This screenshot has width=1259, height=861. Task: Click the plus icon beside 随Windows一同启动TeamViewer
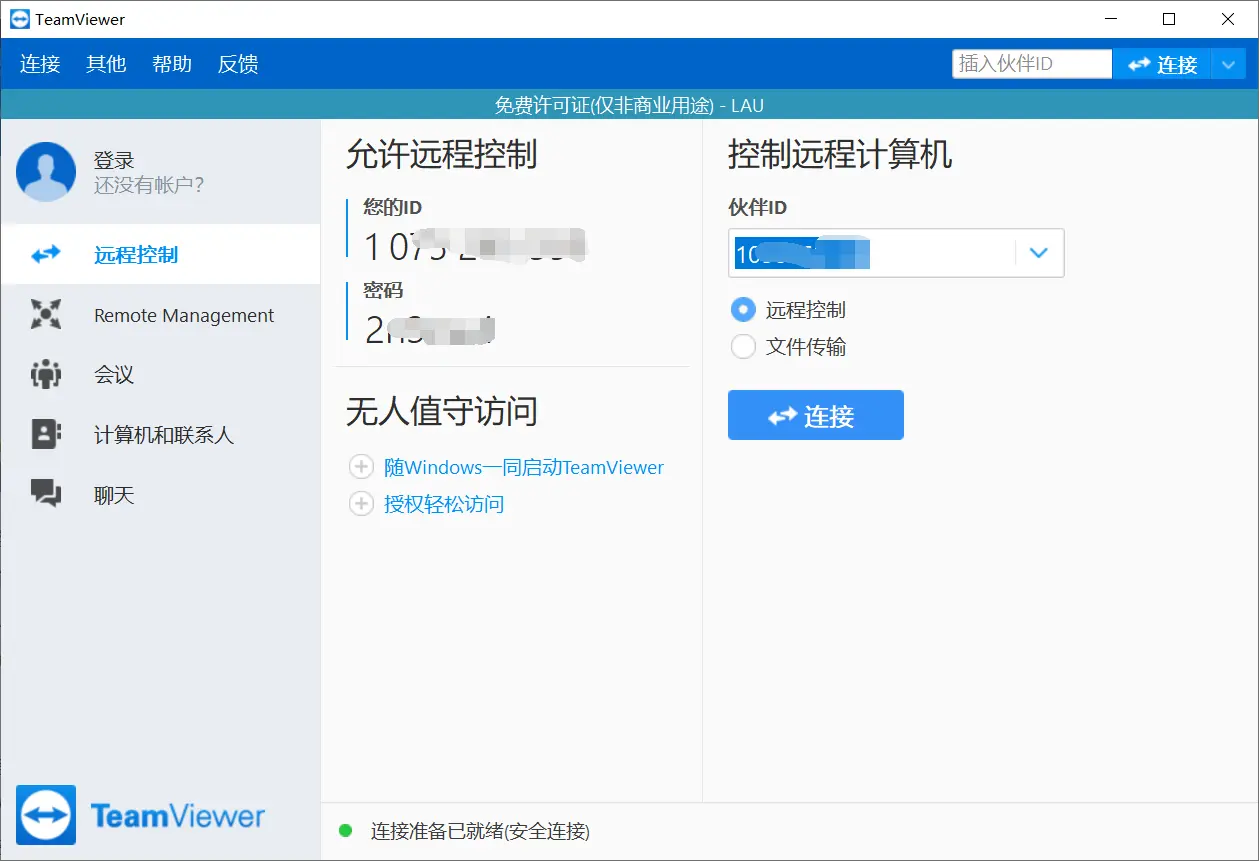(361, 467)
